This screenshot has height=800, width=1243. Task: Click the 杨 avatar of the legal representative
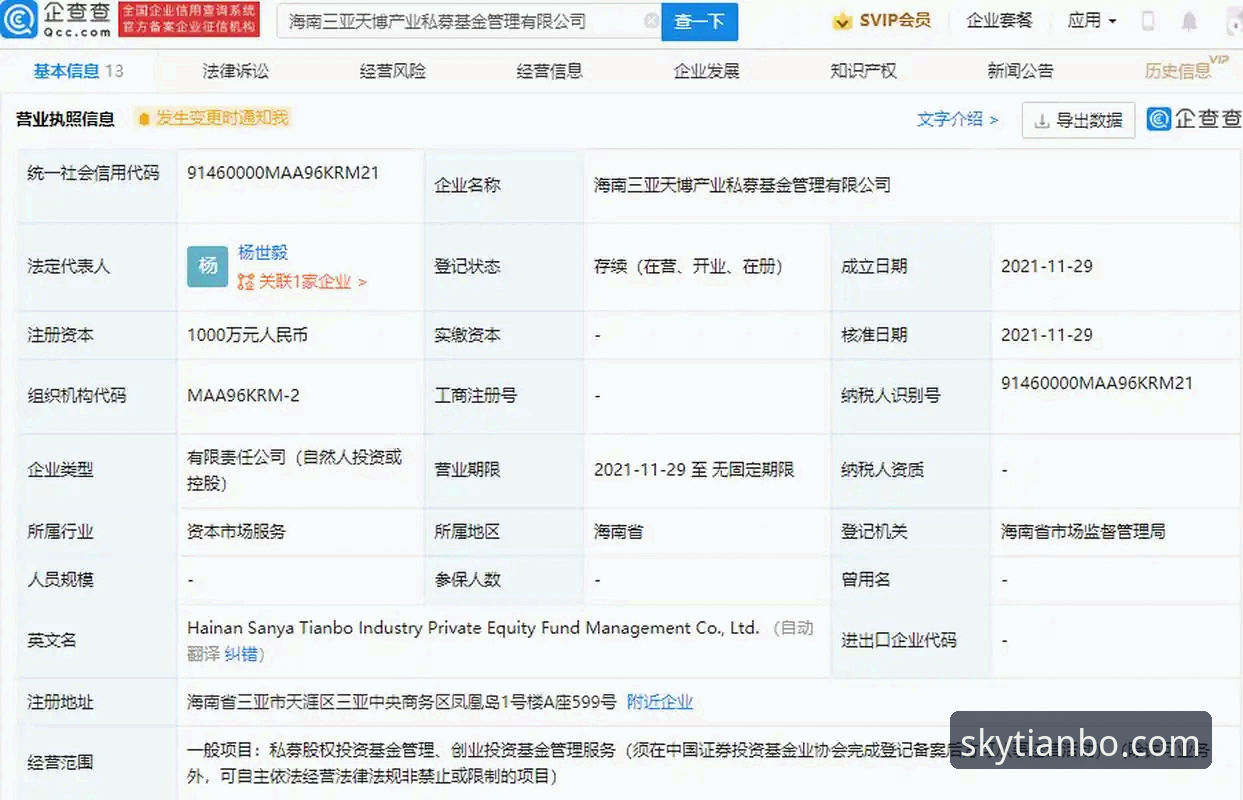[x=207, y=266]
